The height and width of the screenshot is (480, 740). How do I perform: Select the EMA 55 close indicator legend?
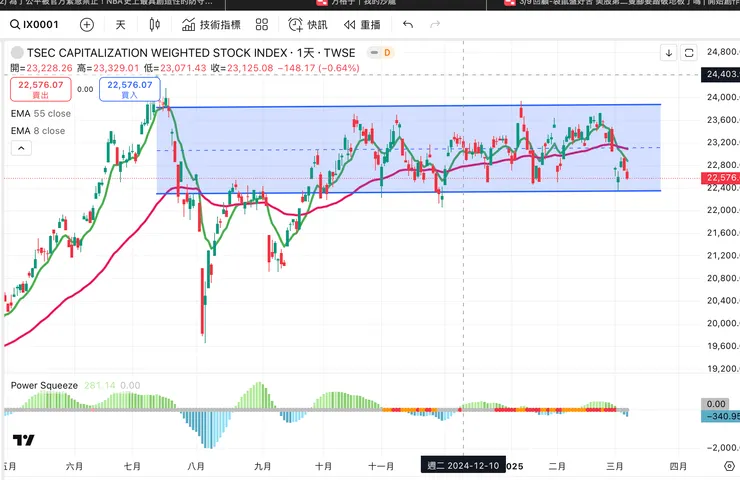point(41,114)
